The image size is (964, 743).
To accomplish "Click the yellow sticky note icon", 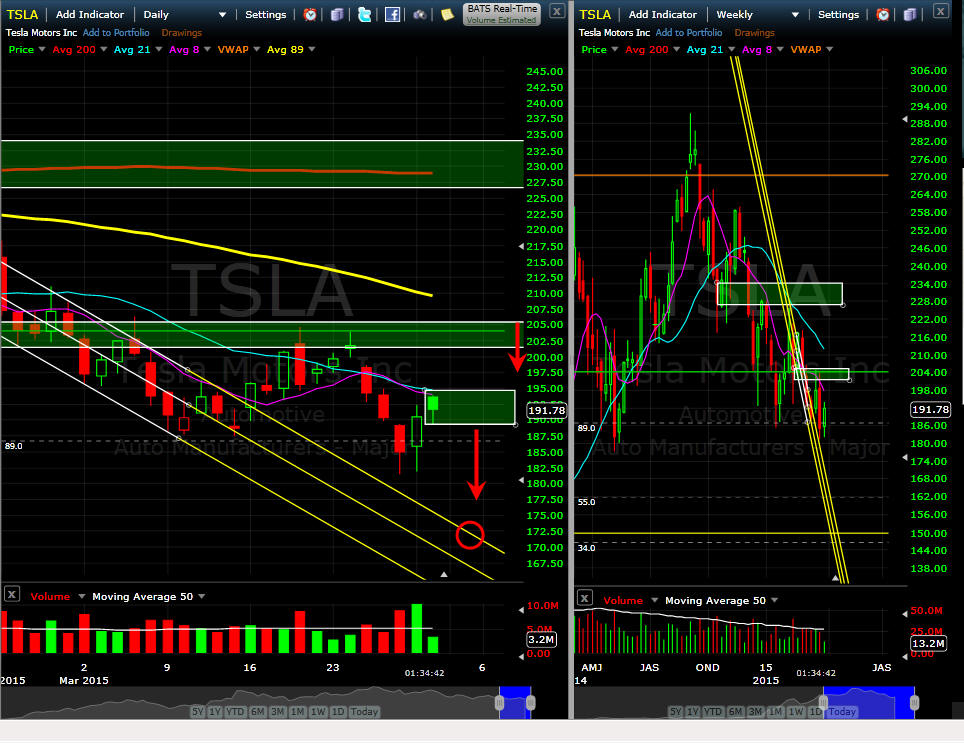I will [x=447, y=14].
